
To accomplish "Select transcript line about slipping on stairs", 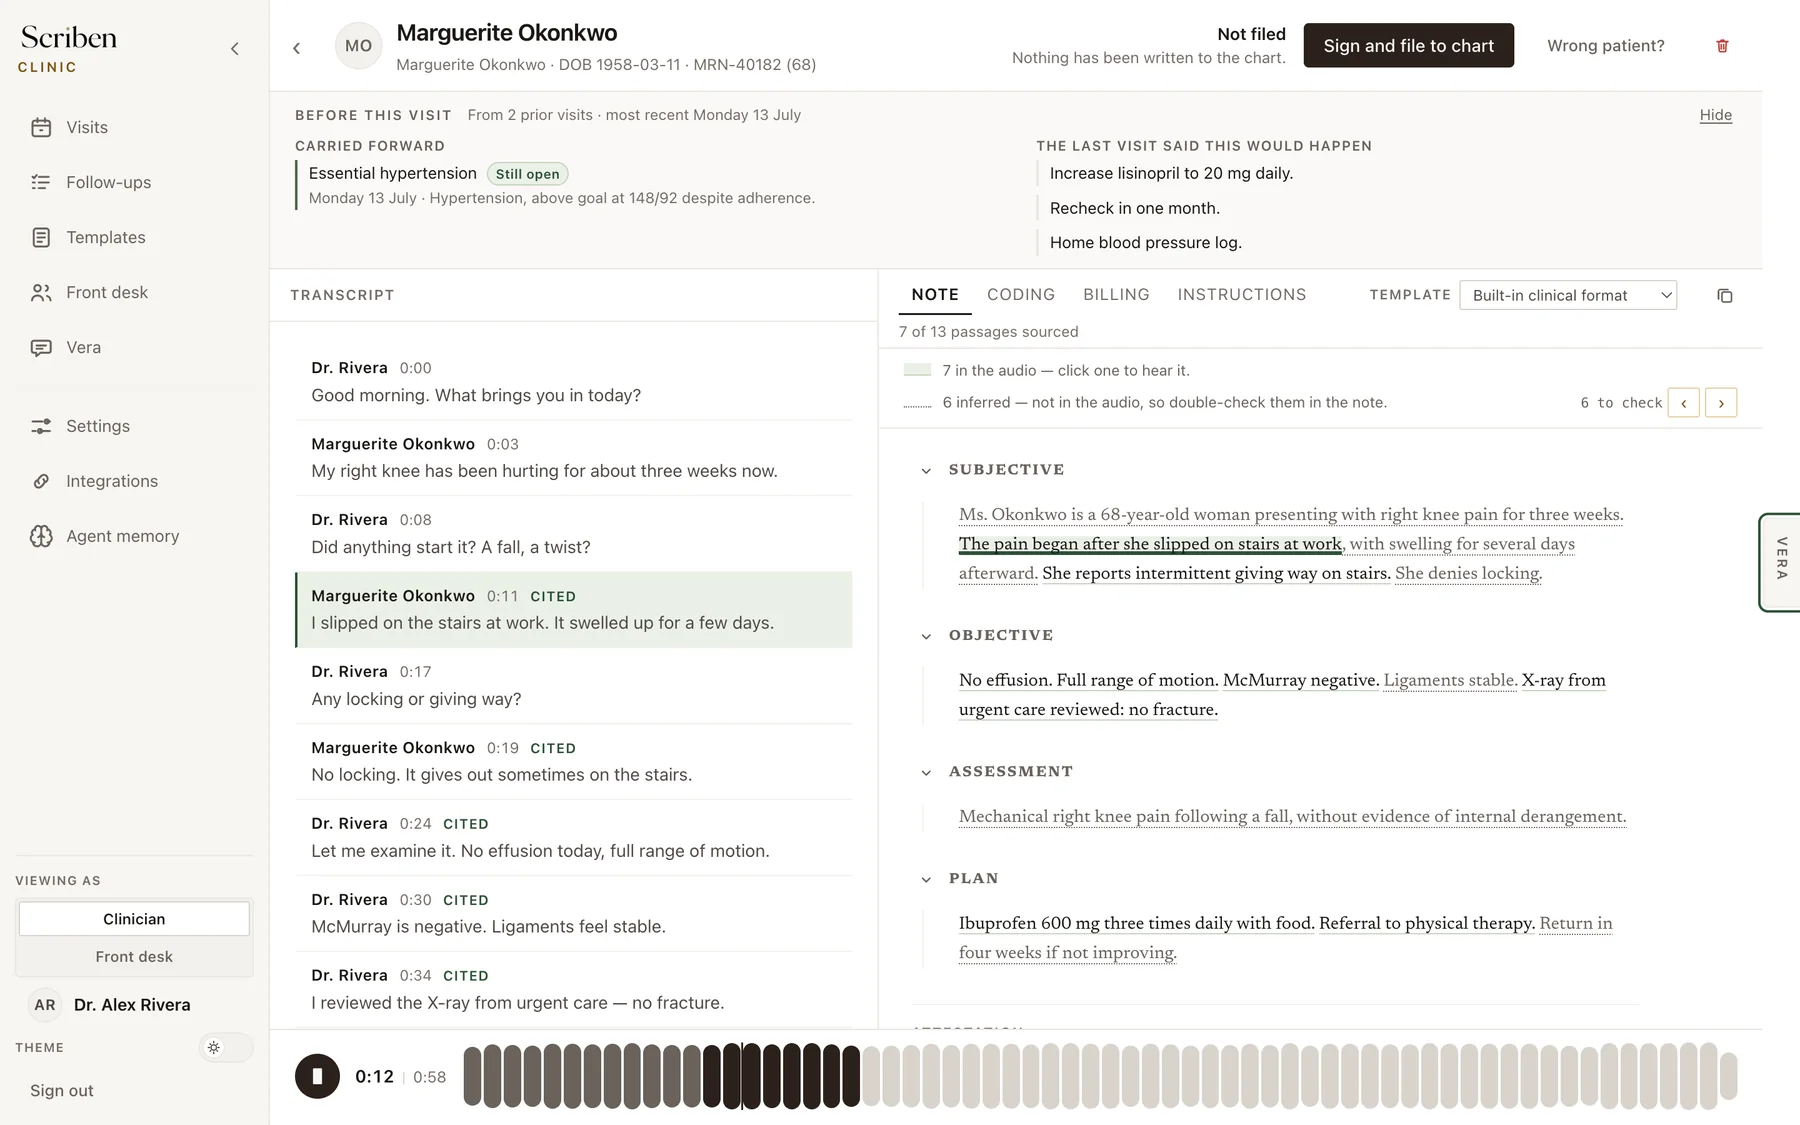I will click(x=574, y=610).
